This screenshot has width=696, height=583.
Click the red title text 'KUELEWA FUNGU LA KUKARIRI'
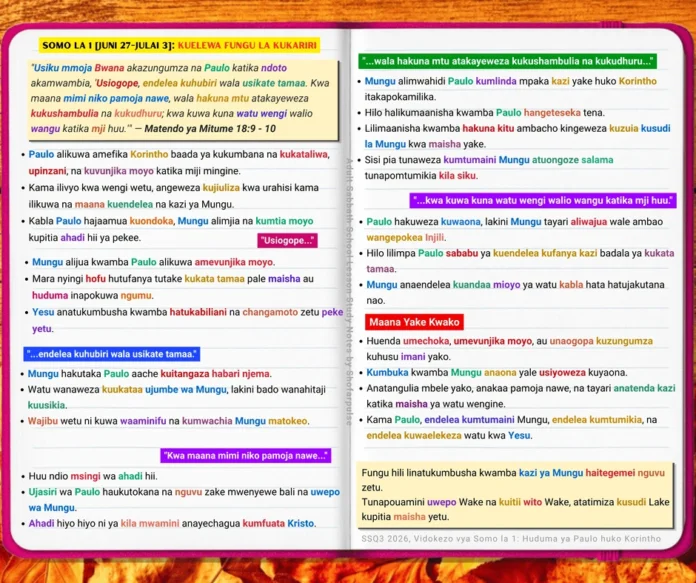tap(247, 45)
